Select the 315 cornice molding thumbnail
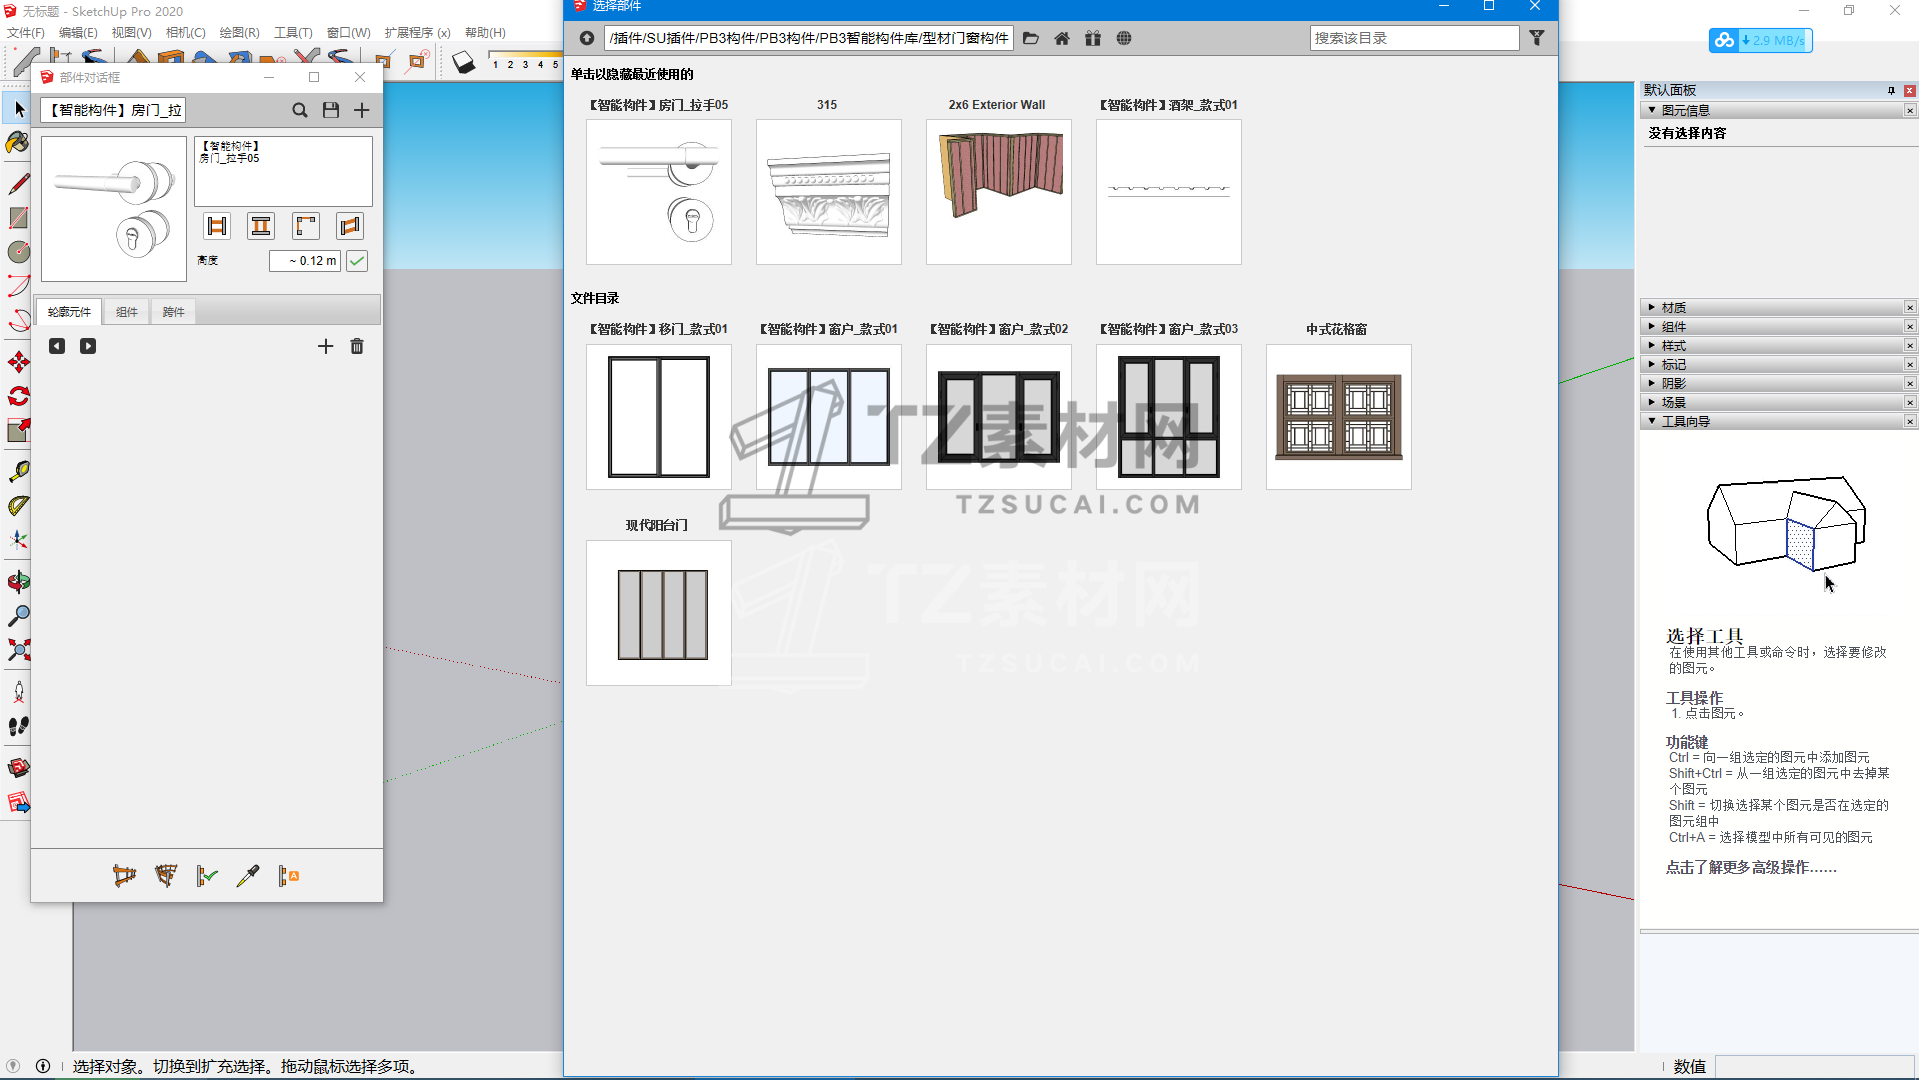This screenshot has height=1080, width=1919. (828, 192)
